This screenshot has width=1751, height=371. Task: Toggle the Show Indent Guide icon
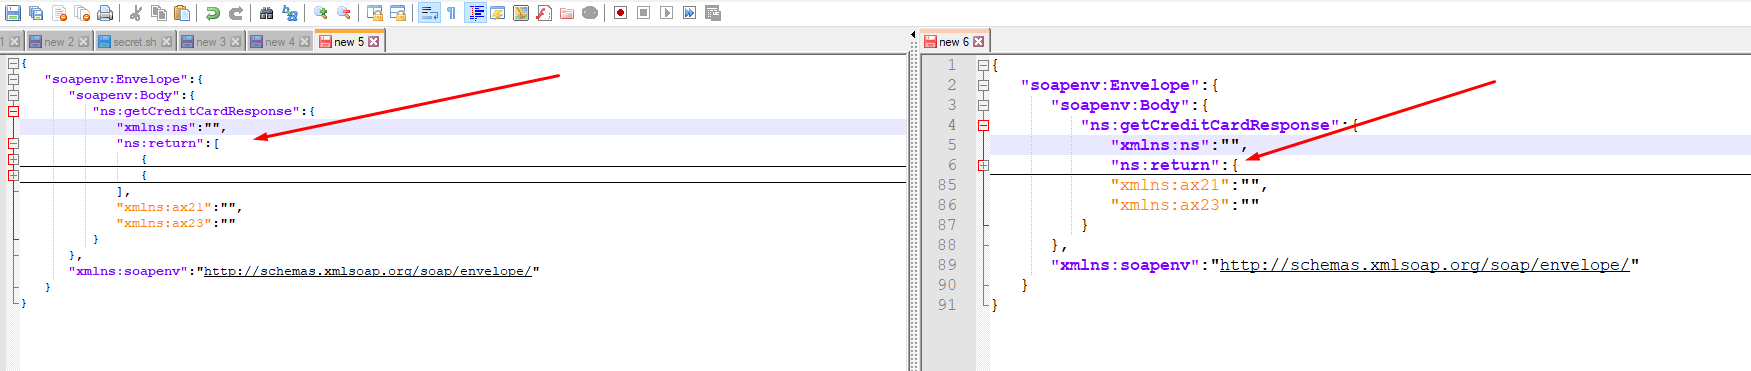[x=475, y=13]
